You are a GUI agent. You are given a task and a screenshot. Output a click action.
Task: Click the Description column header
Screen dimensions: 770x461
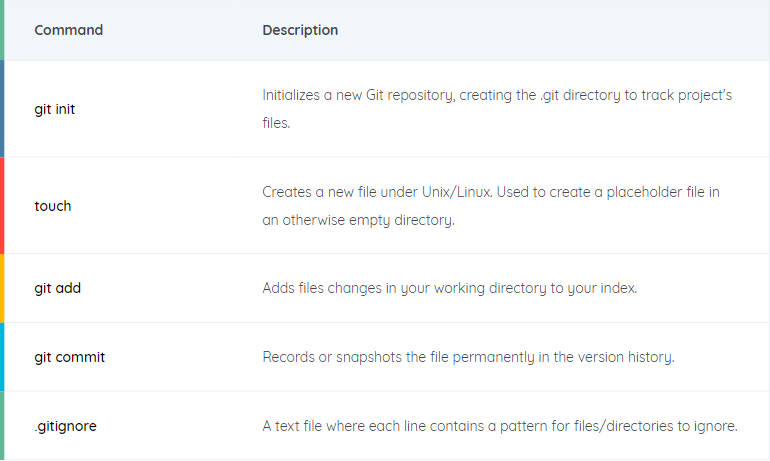pos(300,30)
